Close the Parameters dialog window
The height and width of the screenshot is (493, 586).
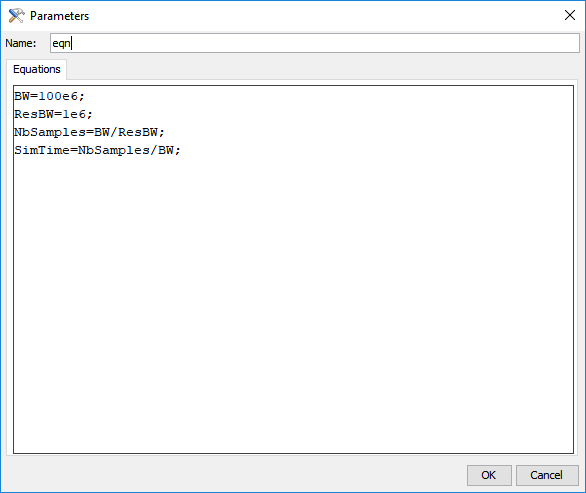(570, 15)
